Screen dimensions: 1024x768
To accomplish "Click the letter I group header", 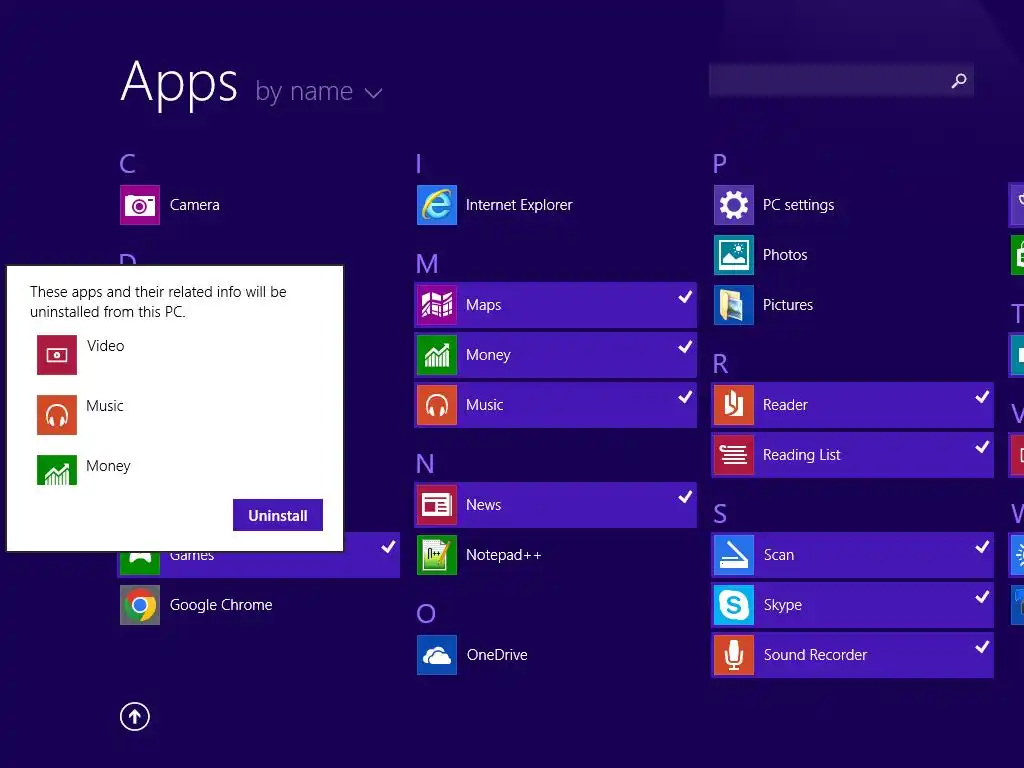I will point(419,164).
